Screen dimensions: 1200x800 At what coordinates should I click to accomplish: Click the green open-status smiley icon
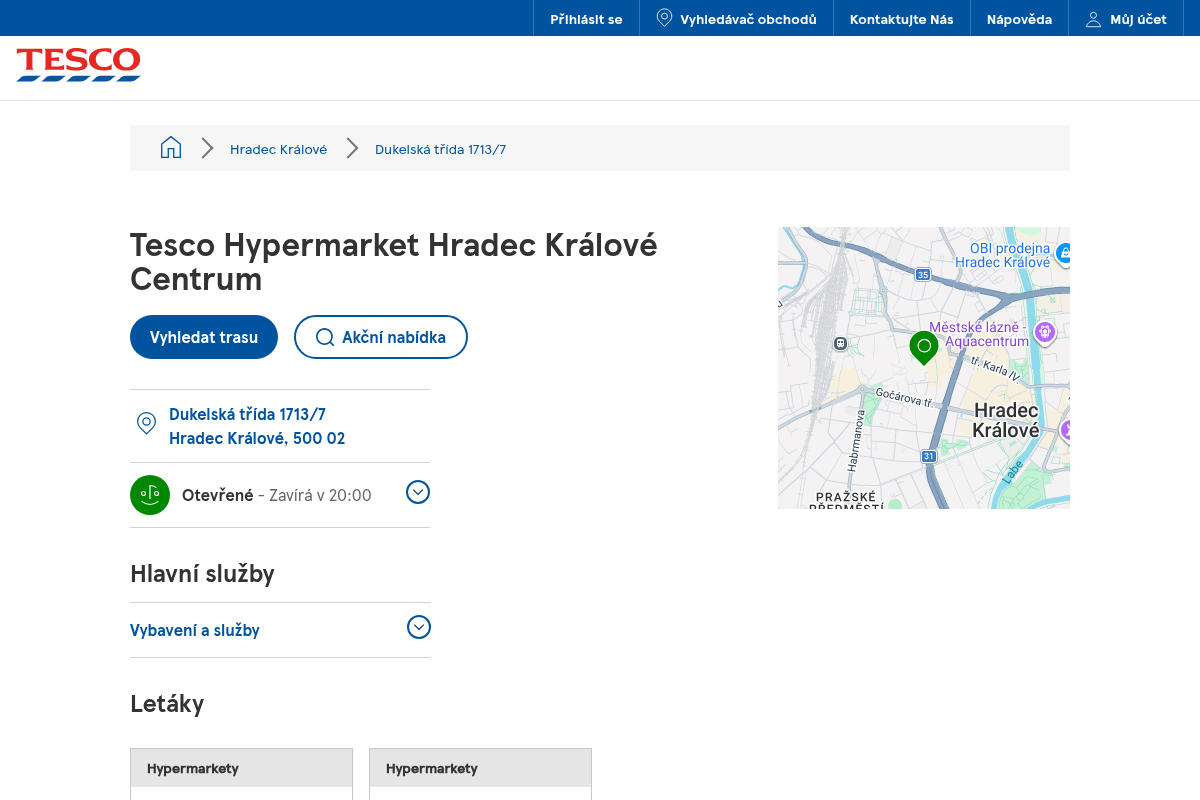150,495
